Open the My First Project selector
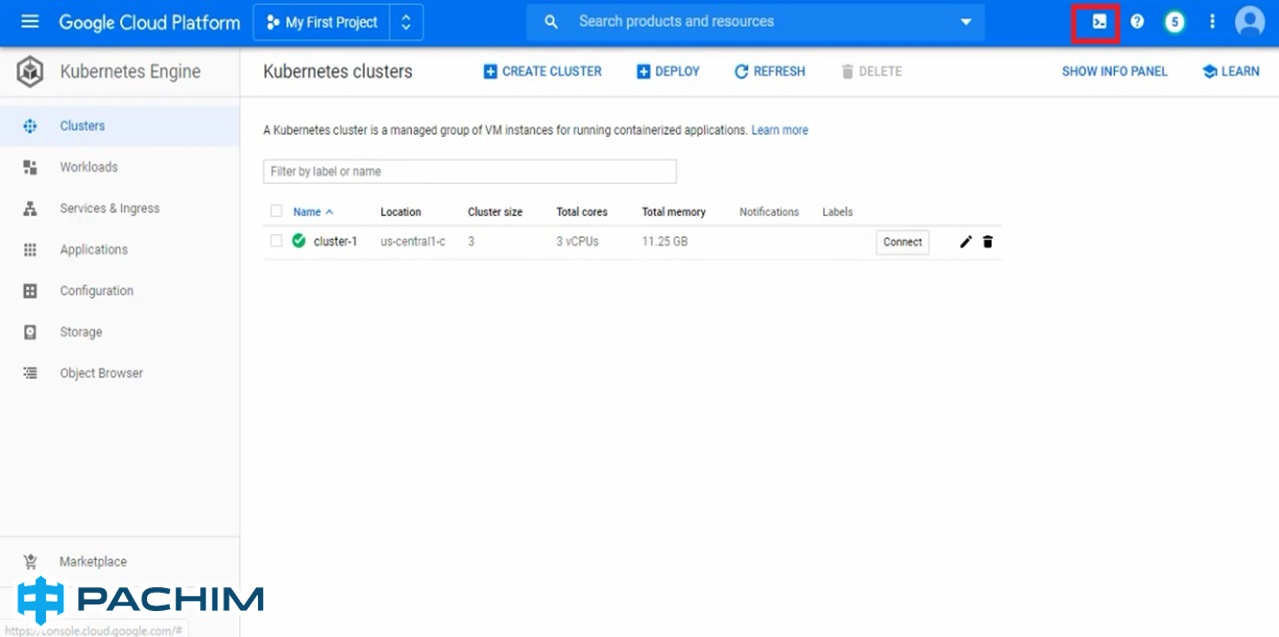This screenshot has height=637, width=1279. [x=321, y=22]
